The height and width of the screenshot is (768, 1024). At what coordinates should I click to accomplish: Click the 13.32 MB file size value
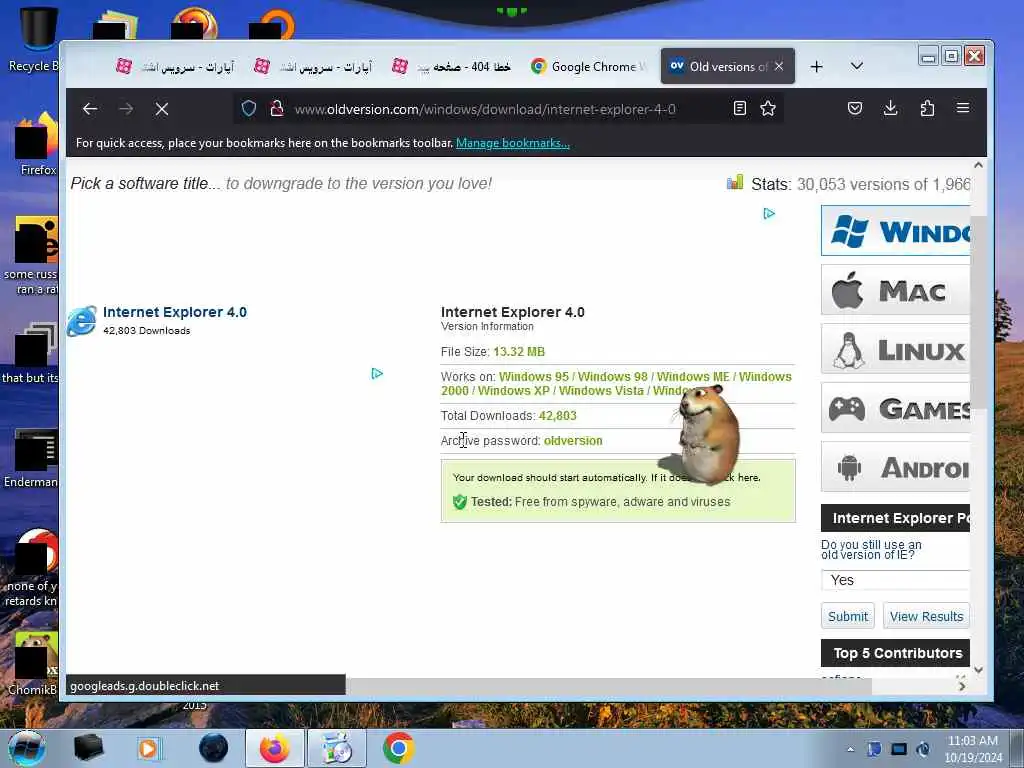[519, 352]
